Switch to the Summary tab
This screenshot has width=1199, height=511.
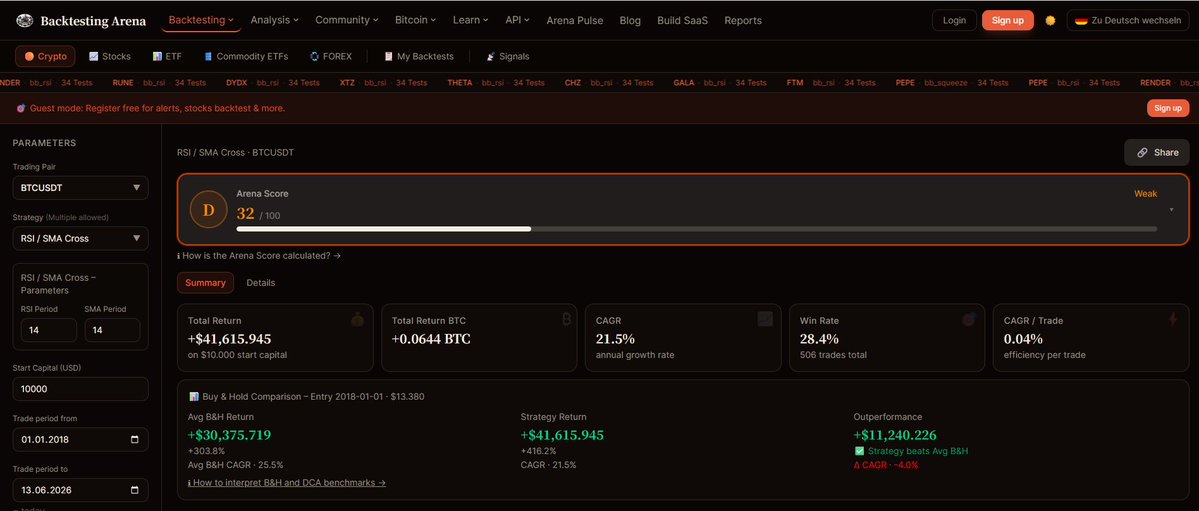tap(205, 283)
